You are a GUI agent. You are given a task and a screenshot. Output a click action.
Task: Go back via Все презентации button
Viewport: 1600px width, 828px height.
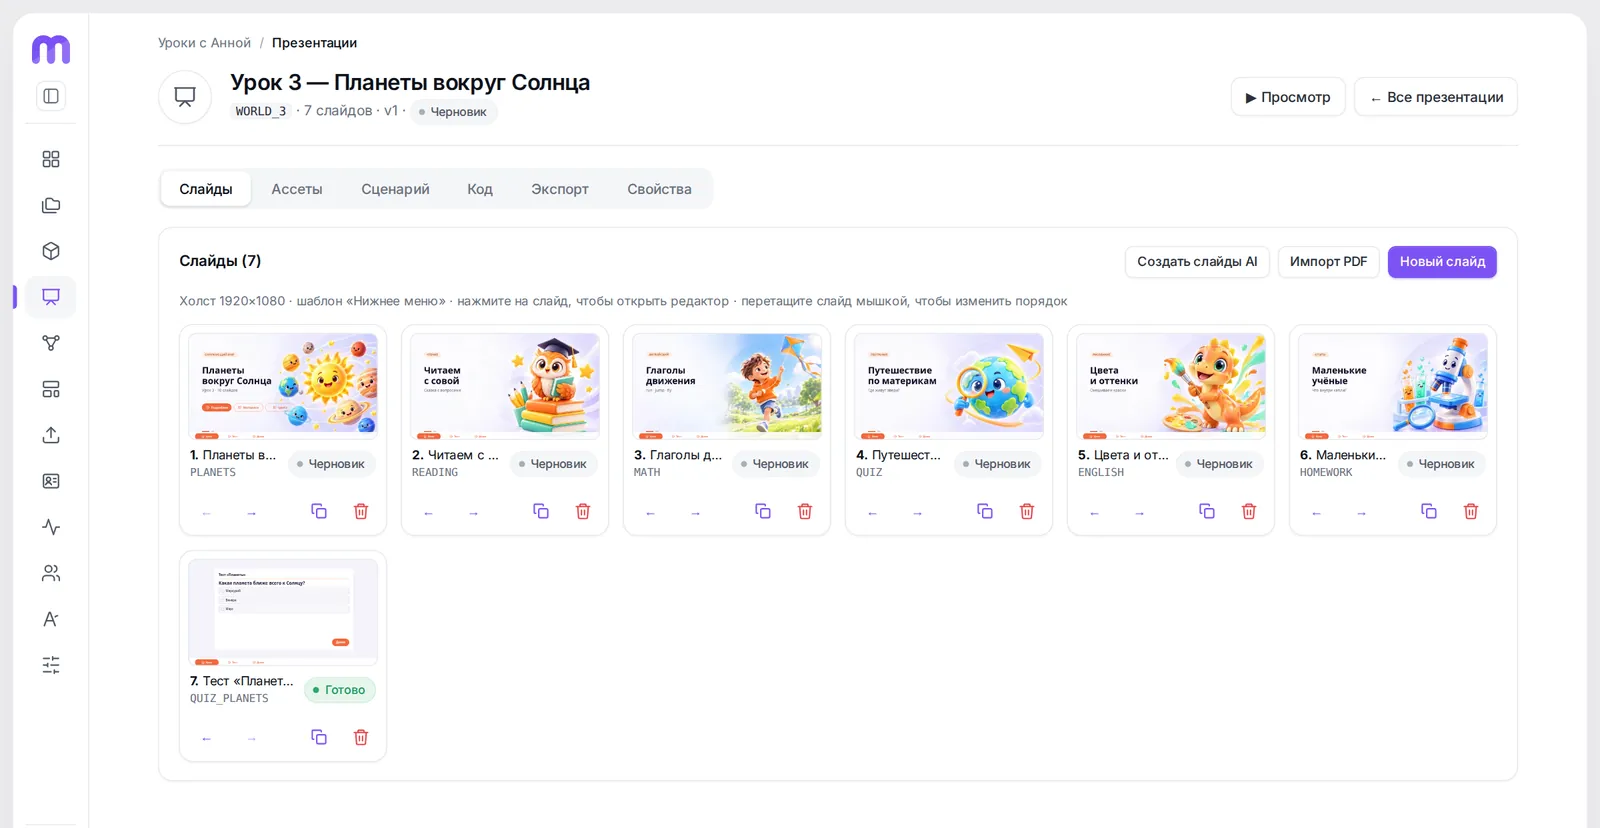click(x=1436, y=97)
